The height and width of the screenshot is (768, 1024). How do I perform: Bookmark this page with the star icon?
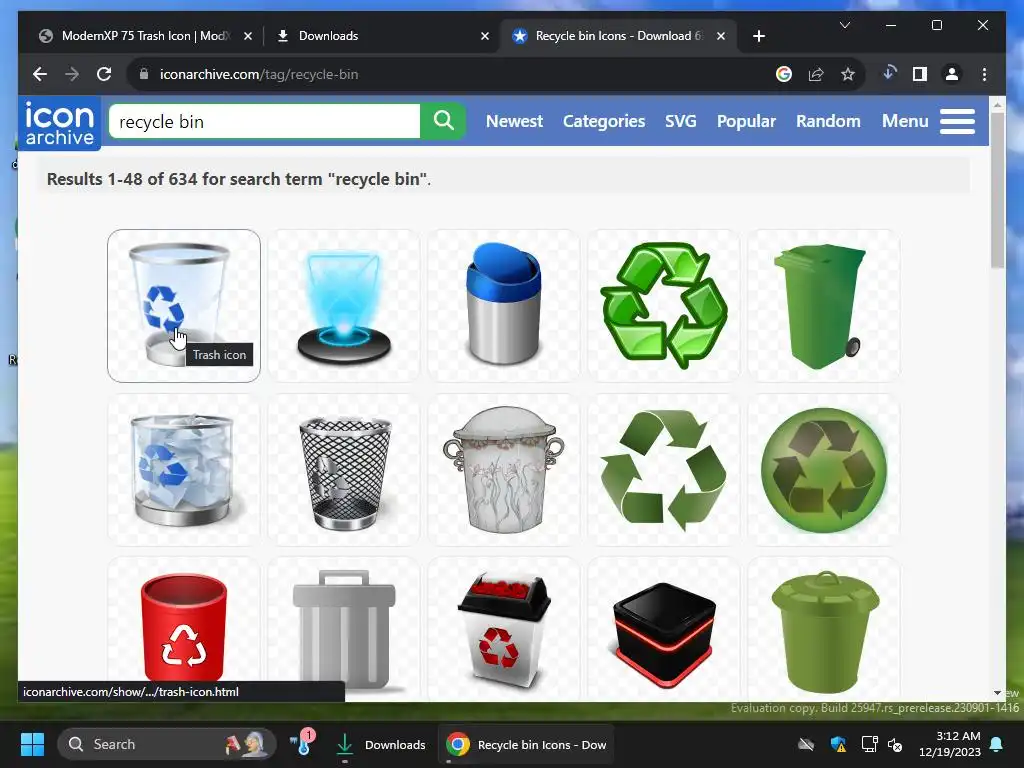848,74
